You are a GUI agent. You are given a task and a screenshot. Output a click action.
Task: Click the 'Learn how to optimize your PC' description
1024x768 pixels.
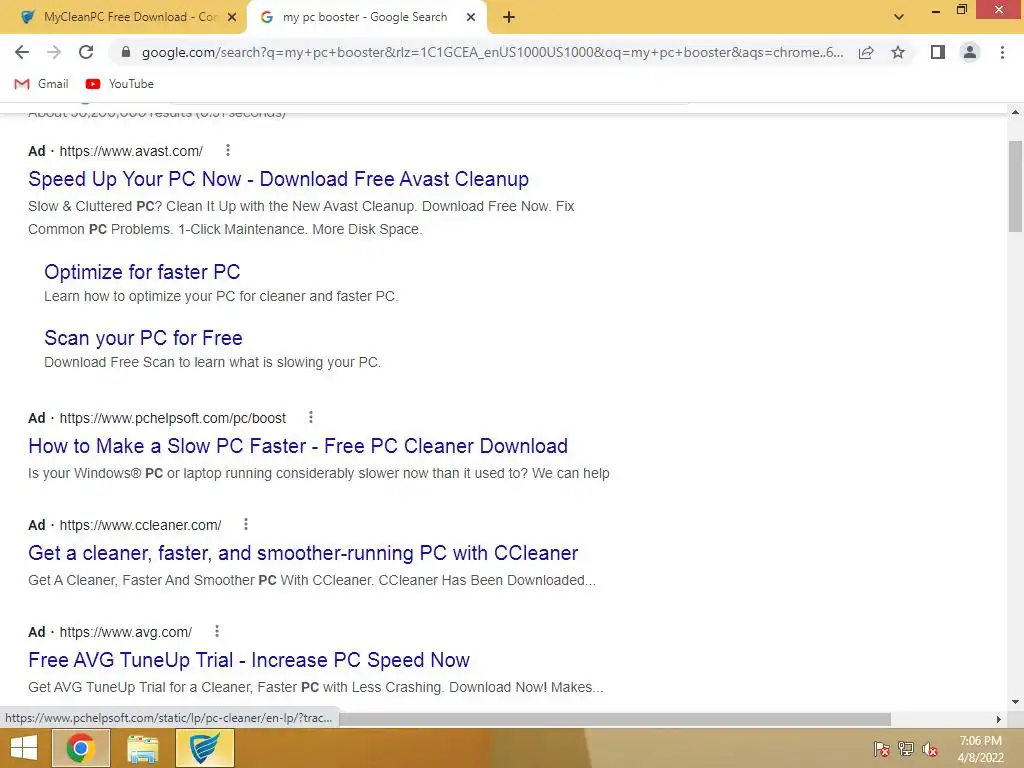pos(221,296)
